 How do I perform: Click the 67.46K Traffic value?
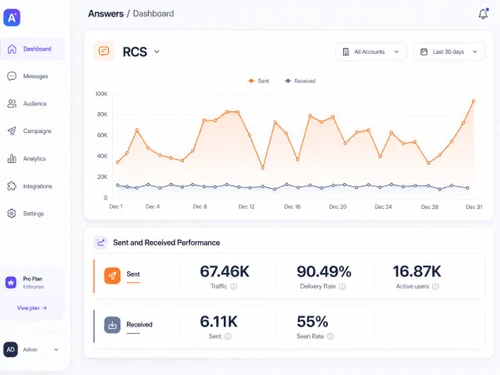click(x=225, y=271)
